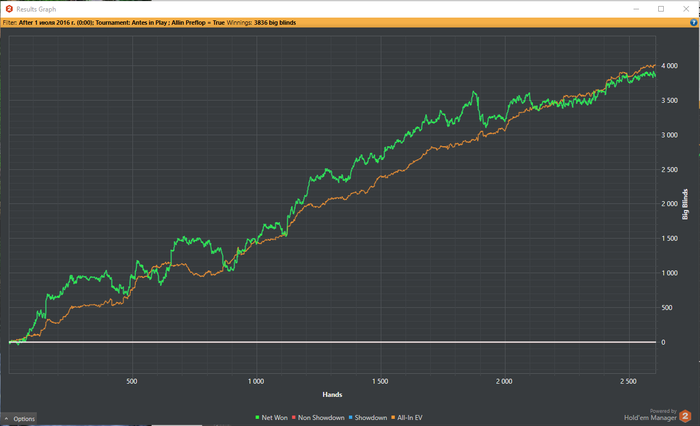Click the Hold'em Manager 2 app icon in title bar
This screenshot has height=426, width=700.
point(9,9)
